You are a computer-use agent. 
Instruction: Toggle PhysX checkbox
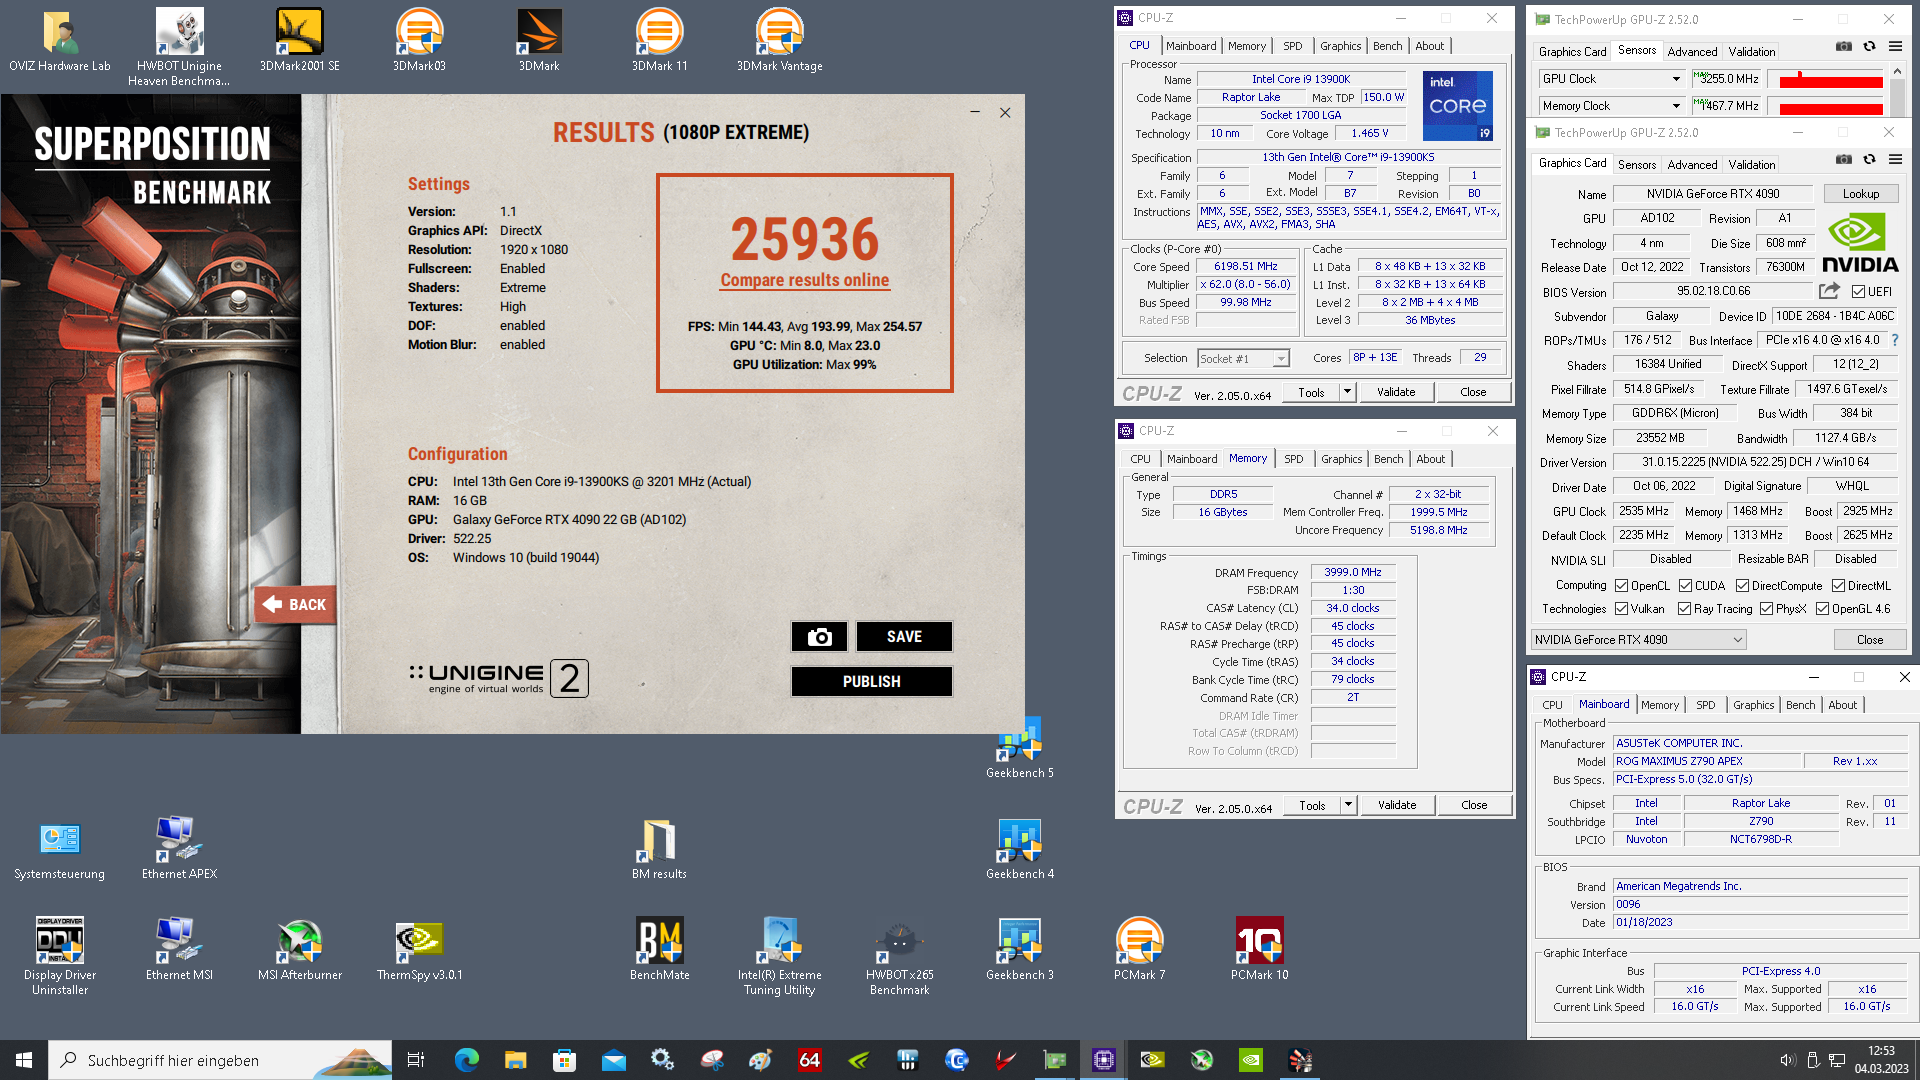coord(1766,609)
